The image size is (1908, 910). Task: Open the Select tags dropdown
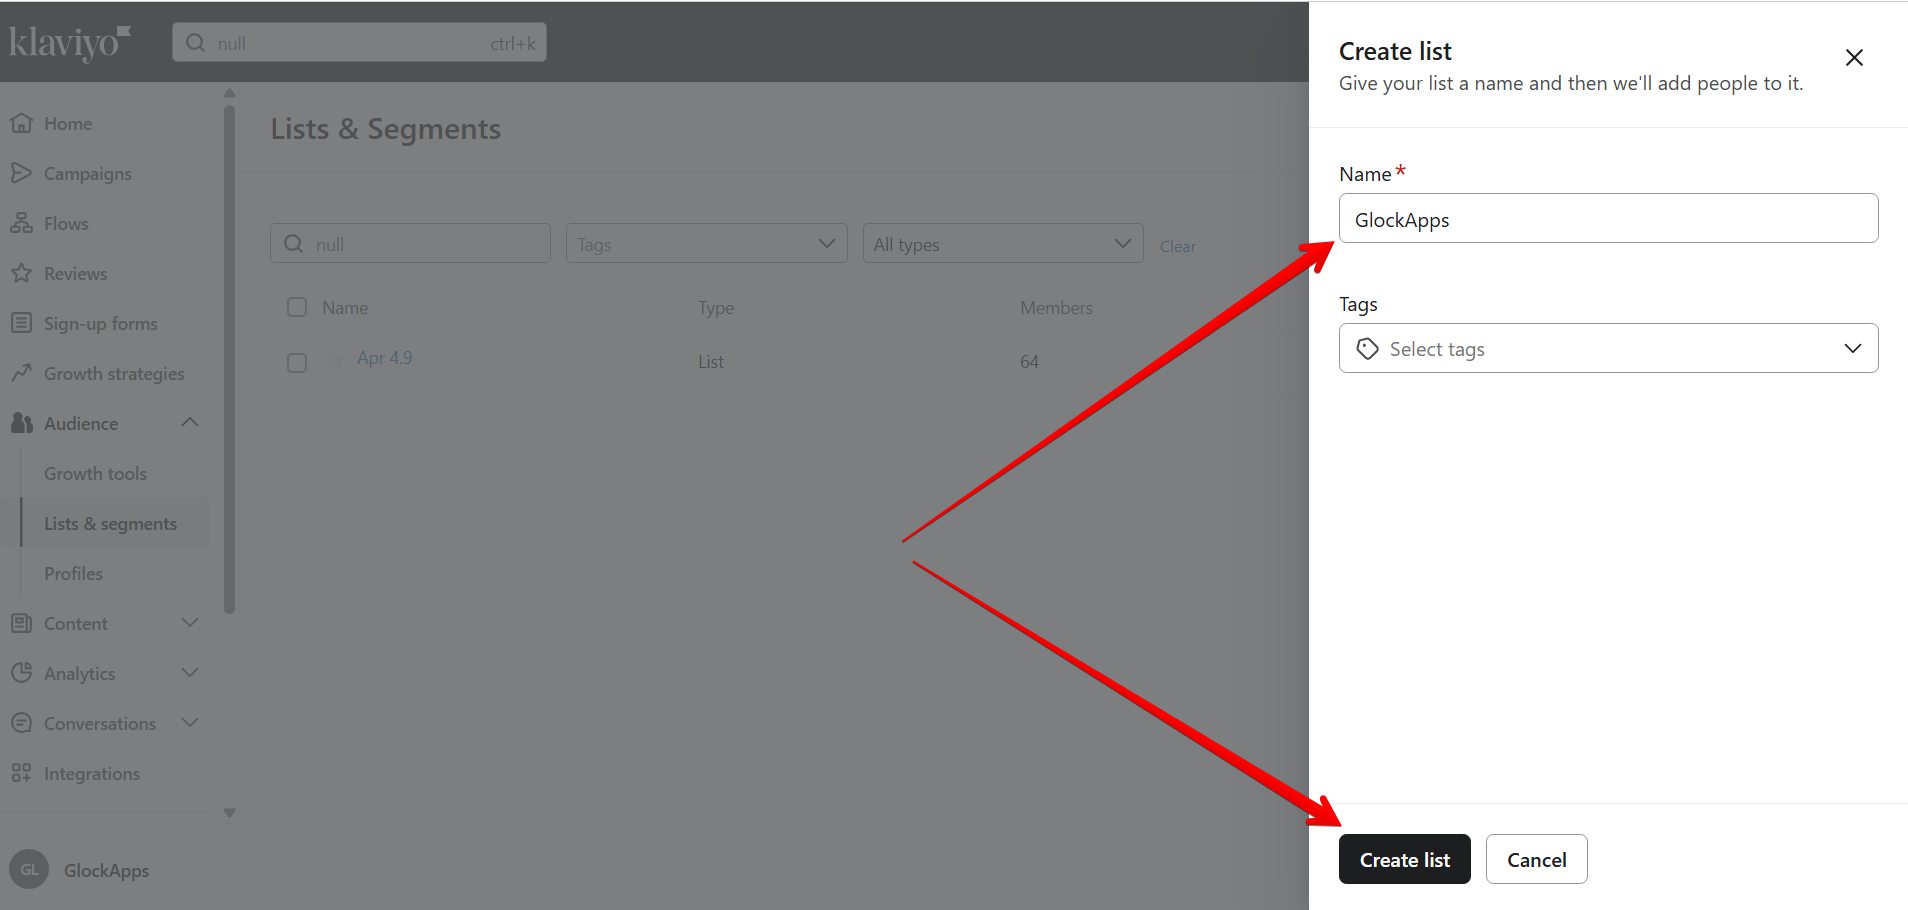click(1608, 348)
